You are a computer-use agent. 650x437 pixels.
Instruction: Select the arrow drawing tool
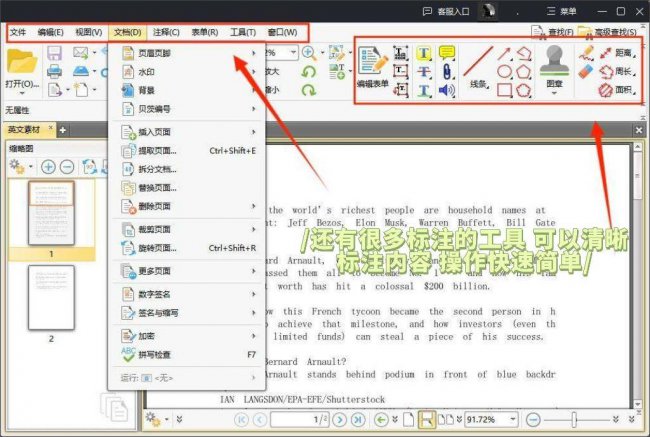[x=504, y=53]
